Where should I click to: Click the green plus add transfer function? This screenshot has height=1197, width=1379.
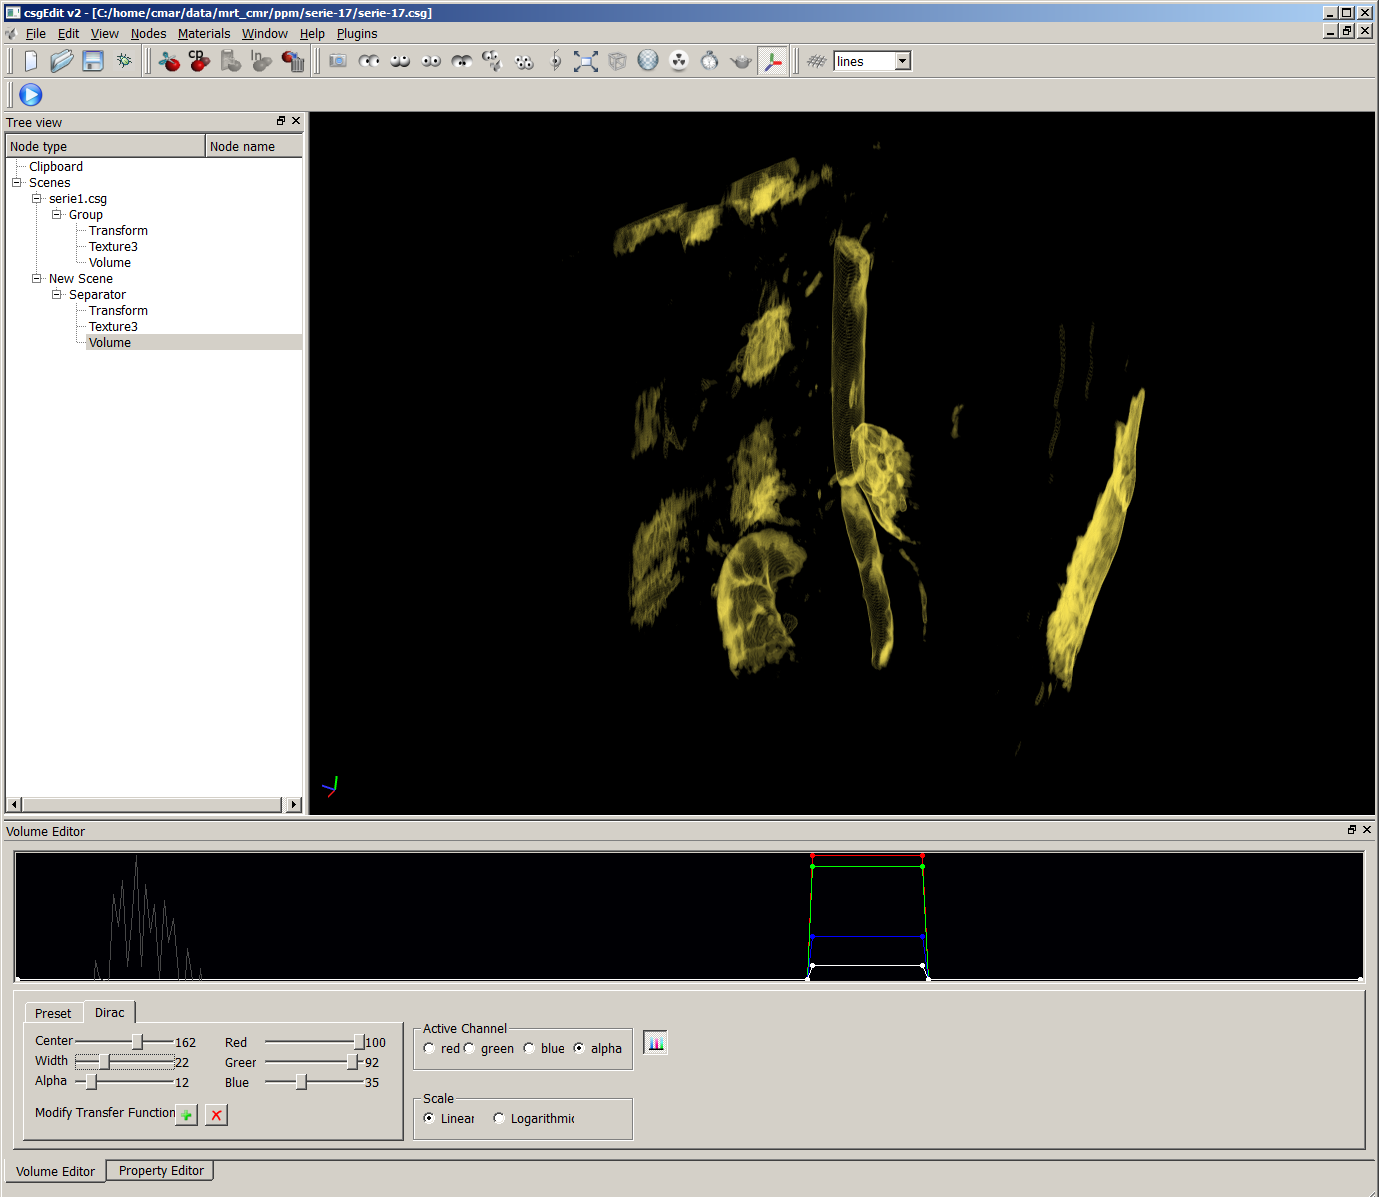[x=186, y=1115]
